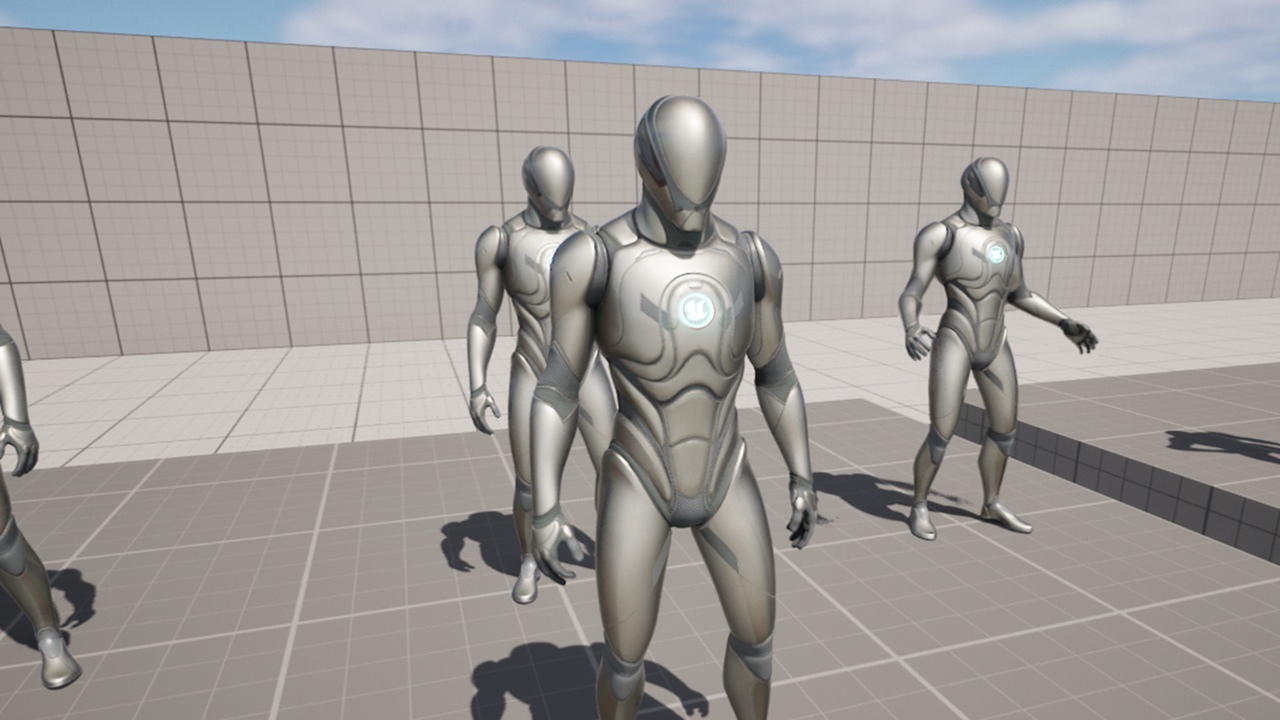
Task: Click the head of the front center mannequin
Action: pyautogui.click(x=680, y=165)
